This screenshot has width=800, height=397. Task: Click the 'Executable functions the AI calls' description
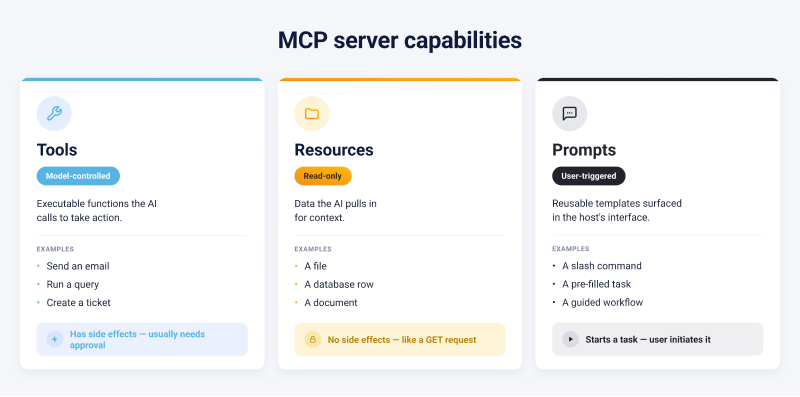[x=97, y=211]
